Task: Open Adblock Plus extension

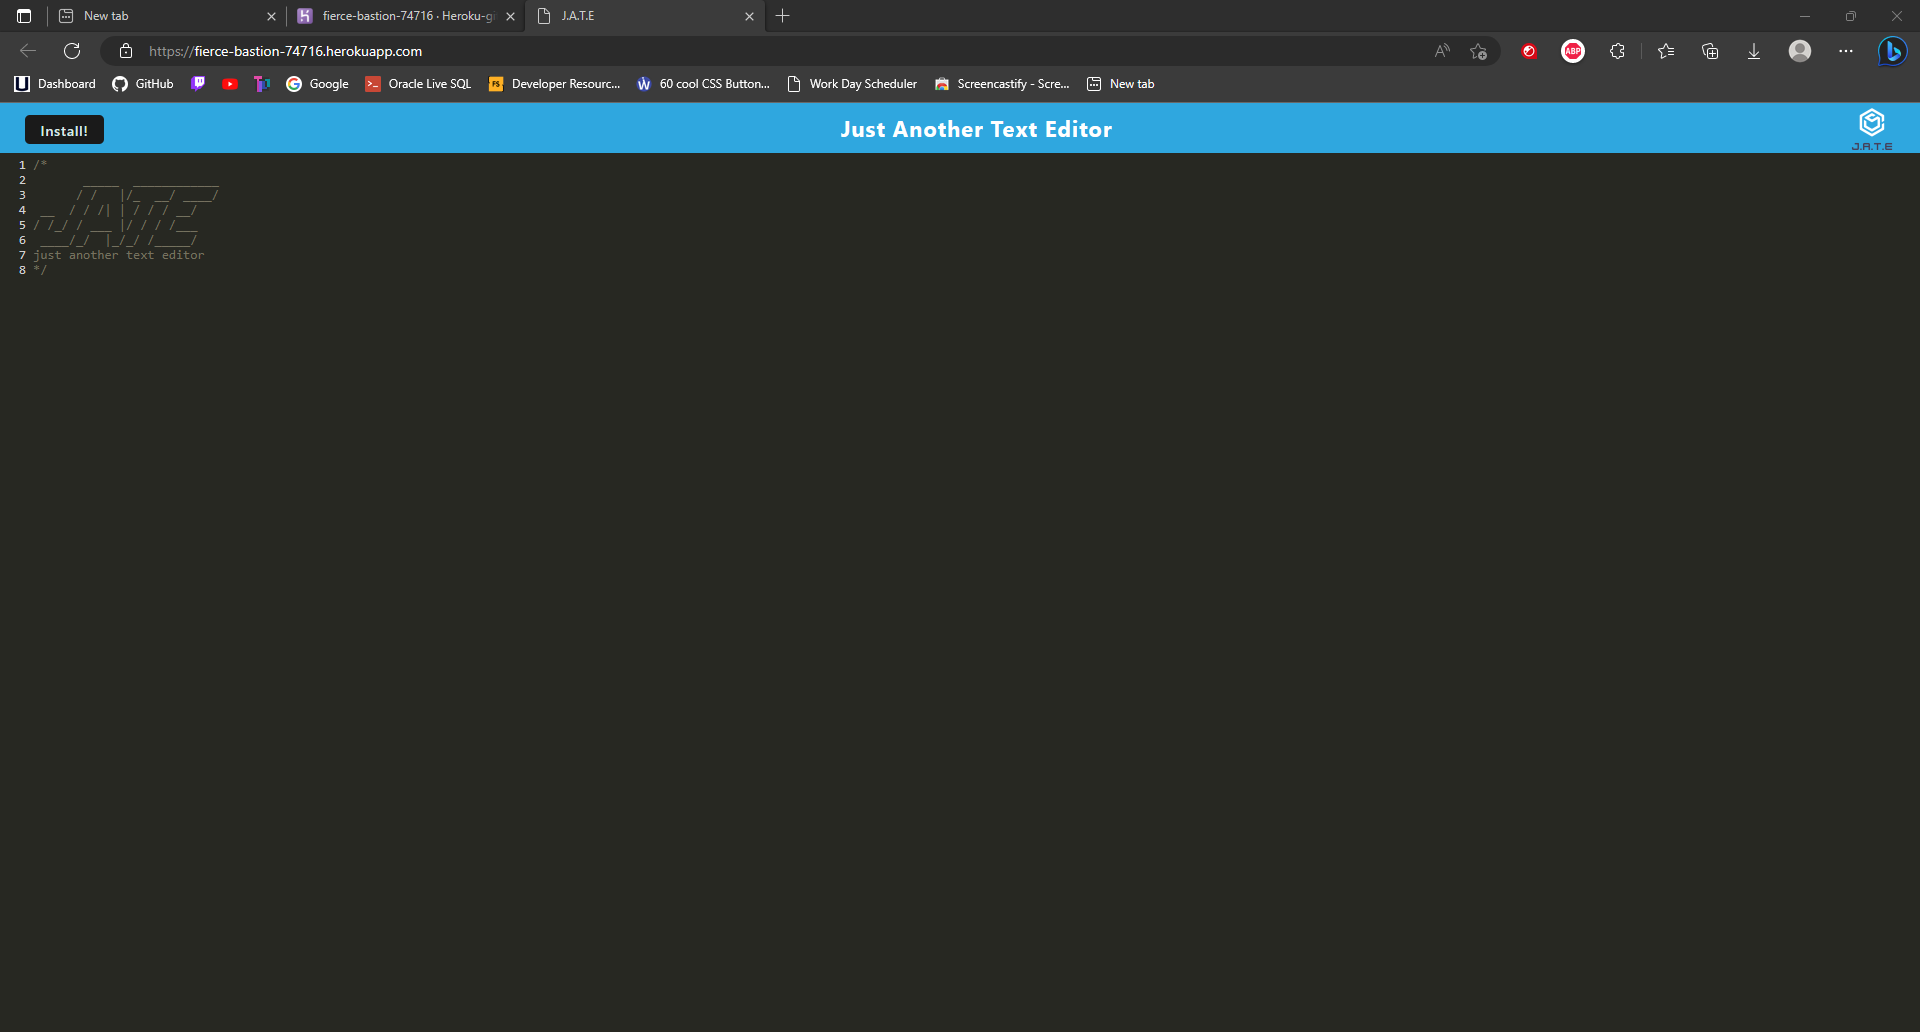Action: 1572,51
